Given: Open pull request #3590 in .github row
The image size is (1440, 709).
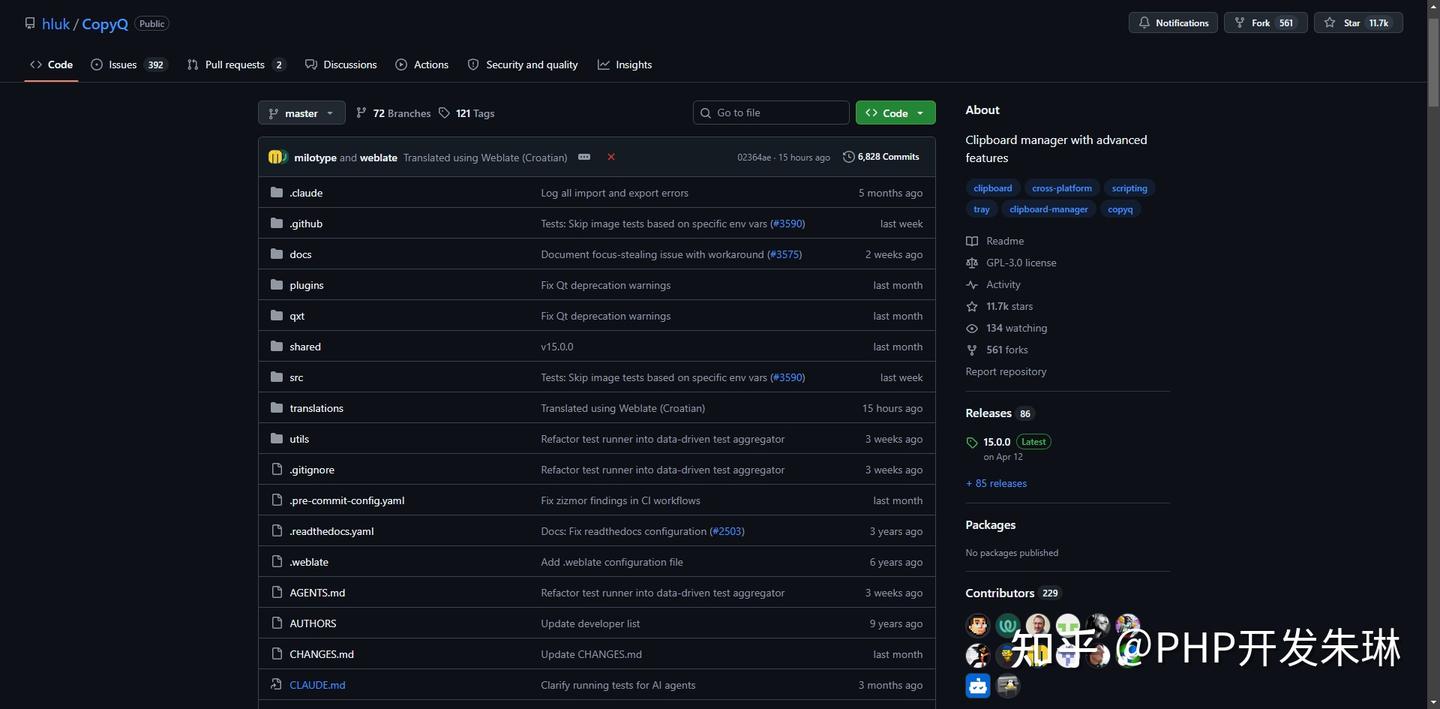Looking at the screenshot, I should point(787,224).
